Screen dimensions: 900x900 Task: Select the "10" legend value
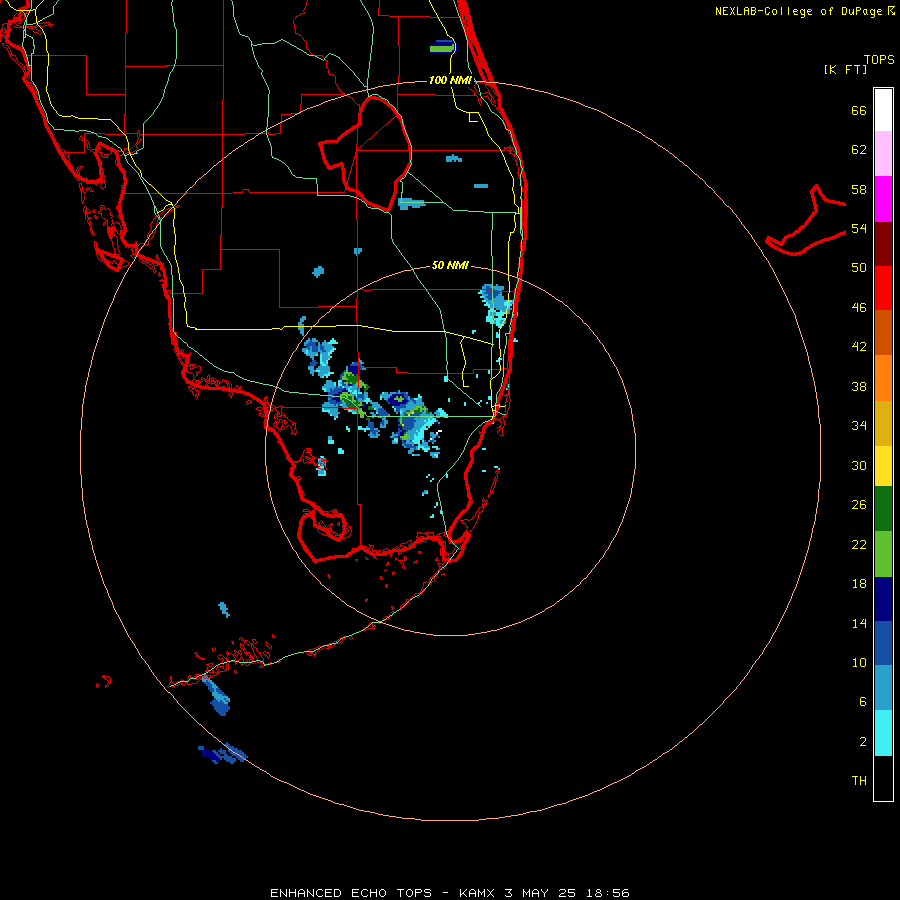(x=859, y=663)
